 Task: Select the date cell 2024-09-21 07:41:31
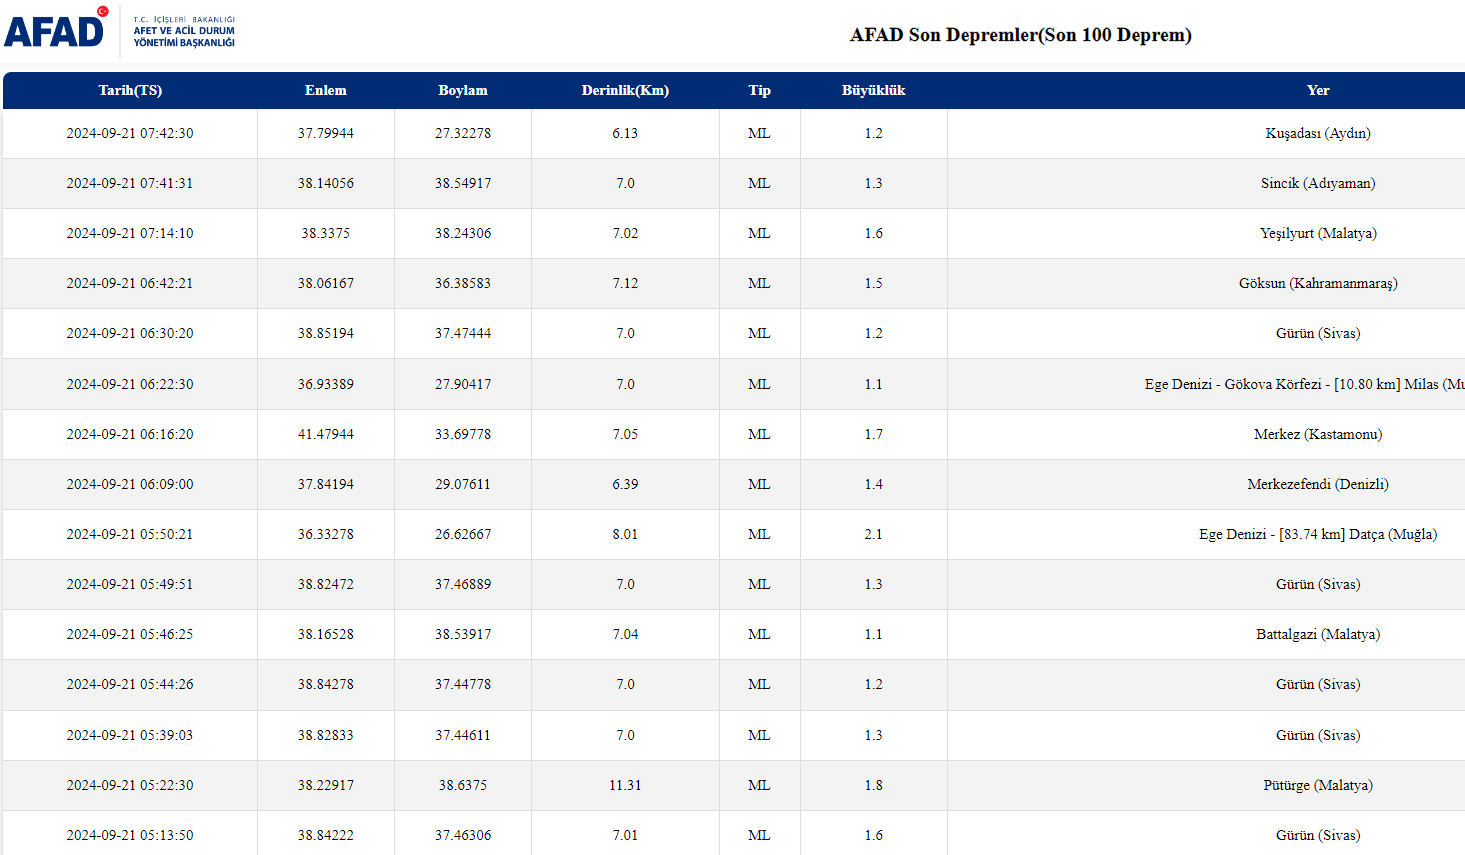(130, 183)
